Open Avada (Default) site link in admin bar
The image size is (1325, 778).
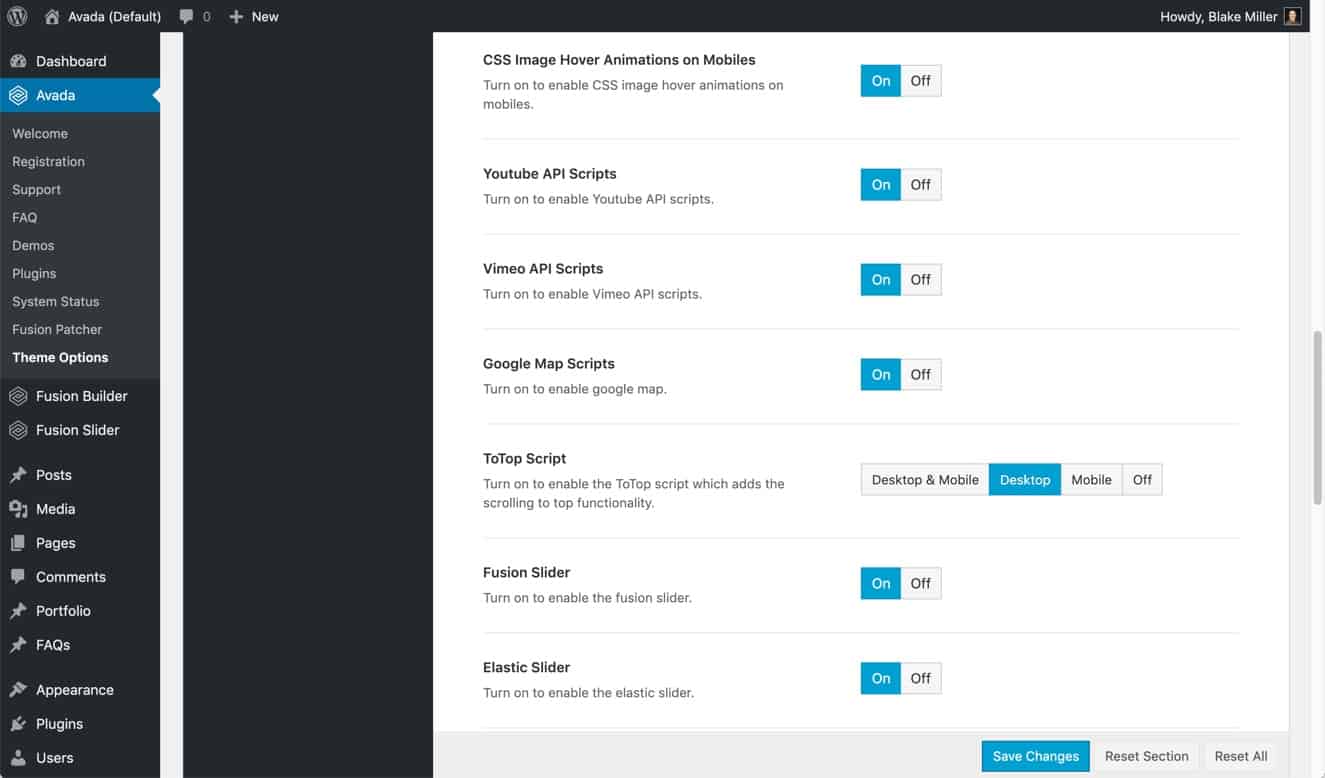click(102, 16)
